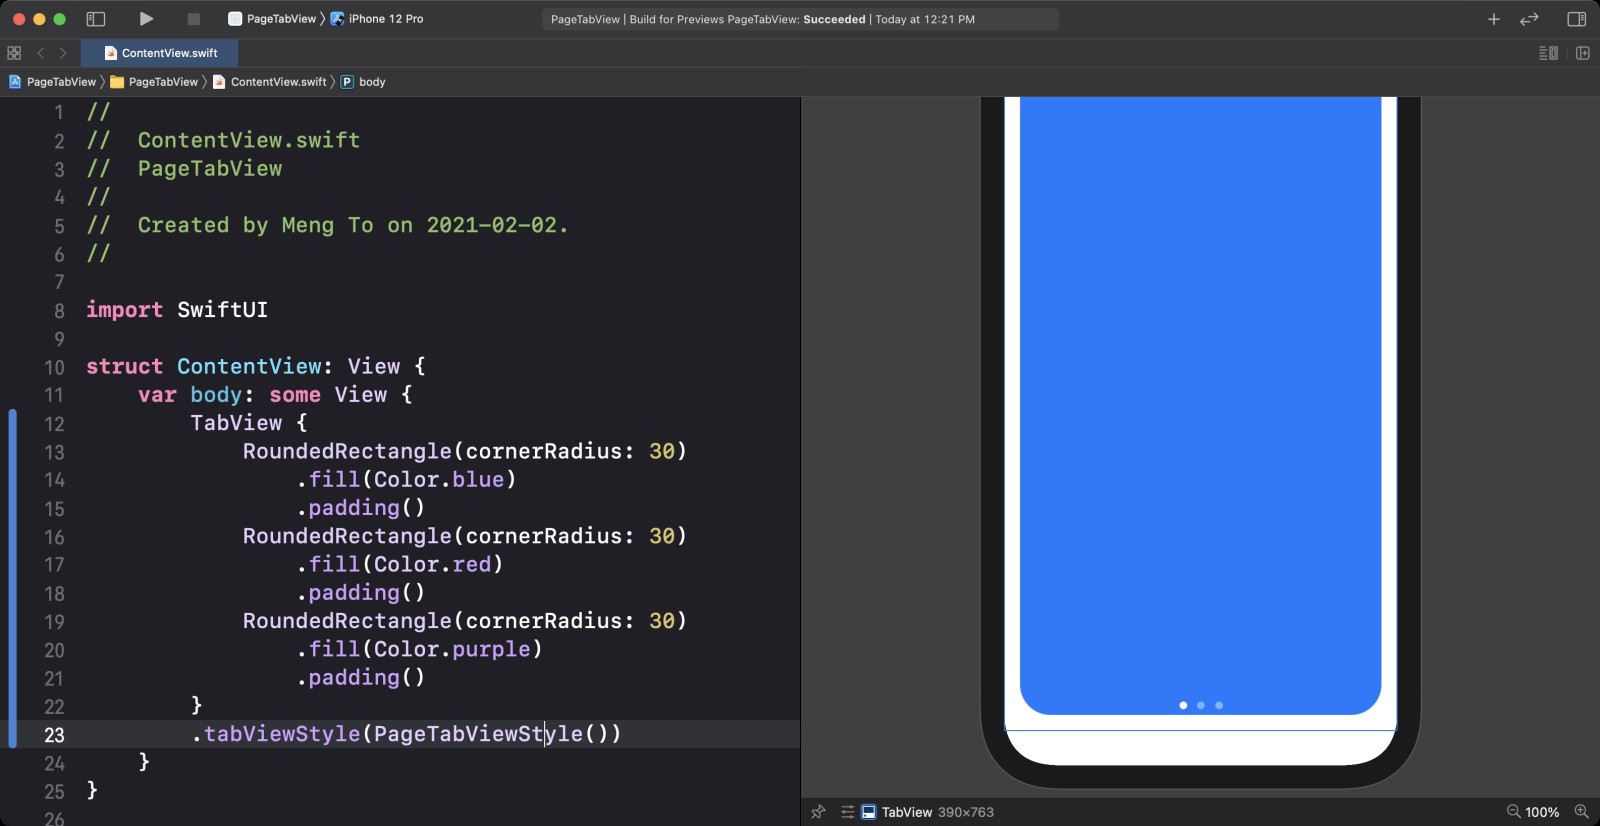
Task: Open the PageTabView project breadcrumb
Action: pos(53,82)
